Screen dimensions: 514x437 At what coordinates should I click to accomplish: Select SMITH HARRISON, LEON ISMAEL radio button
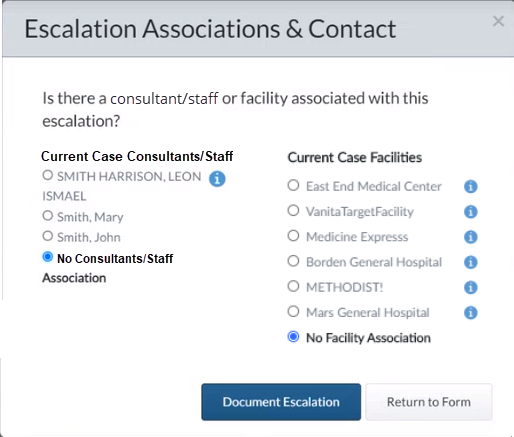[x=48, y=175]
